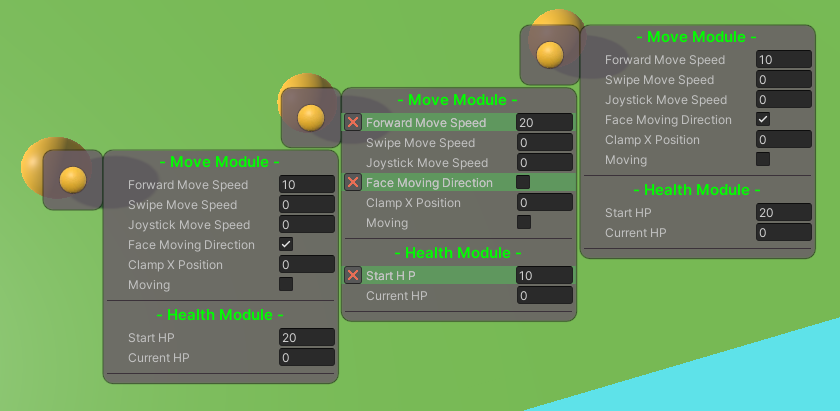Viewport: 840px width, 411px height.
Task: Click Start HP field in right panel
Action: tap(784, 212)
